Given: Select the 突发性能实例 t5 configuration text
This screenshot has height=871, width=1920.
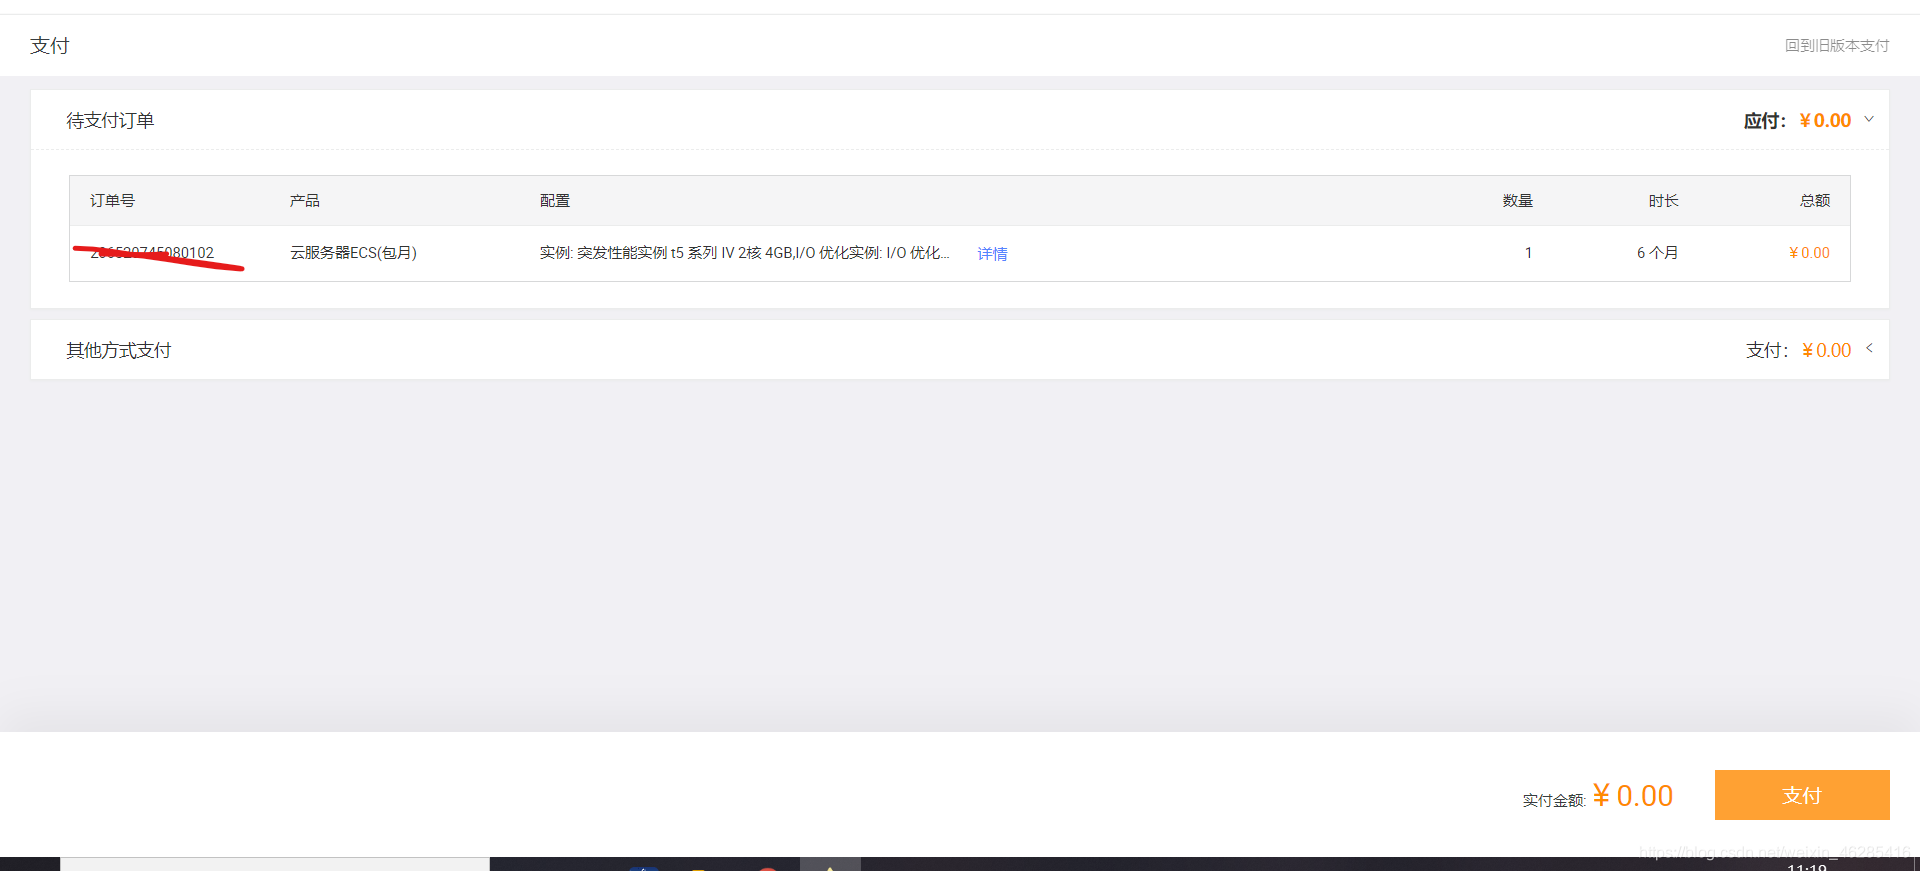Looking at the screenshot, I should [745, 252].
